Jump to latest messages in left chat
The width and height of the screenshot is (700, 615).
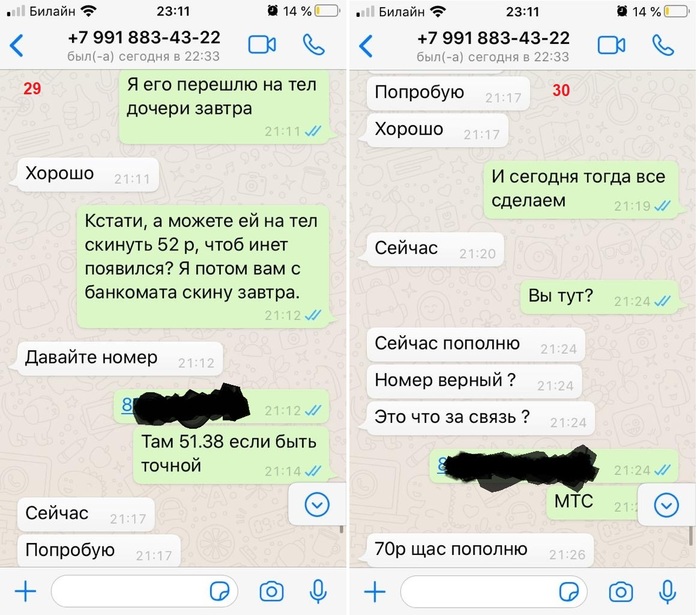[317, 505]
